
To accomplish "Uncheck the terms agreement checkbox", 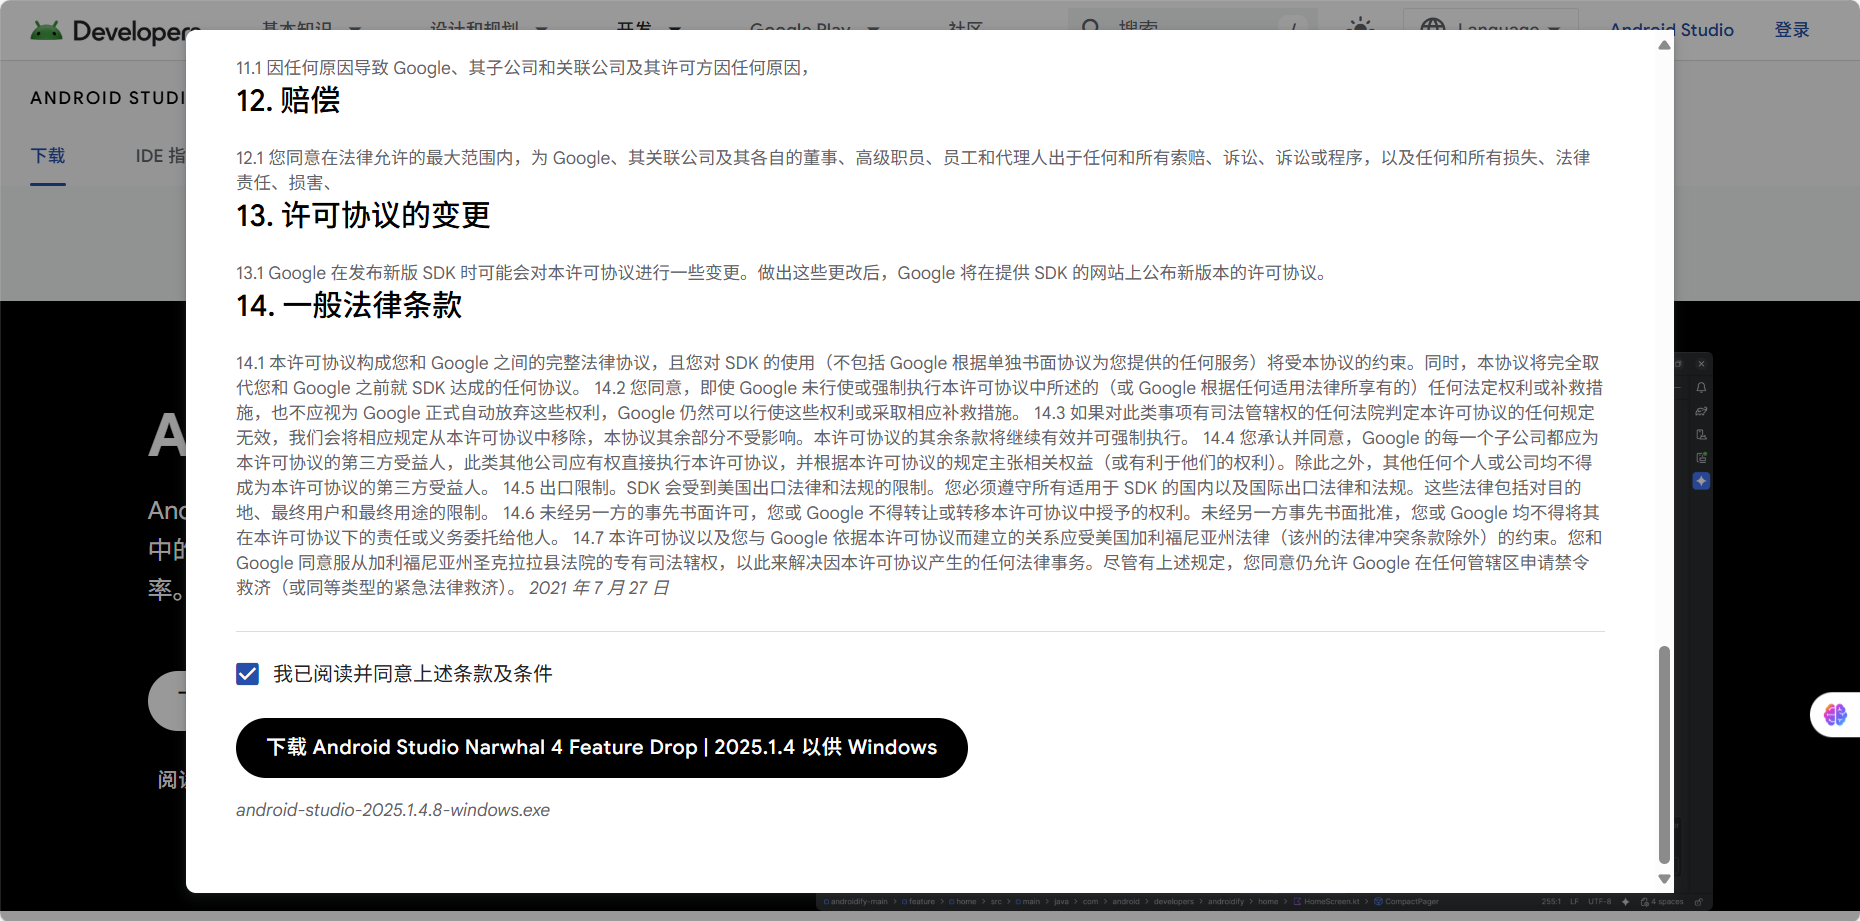I will (247, 674).
